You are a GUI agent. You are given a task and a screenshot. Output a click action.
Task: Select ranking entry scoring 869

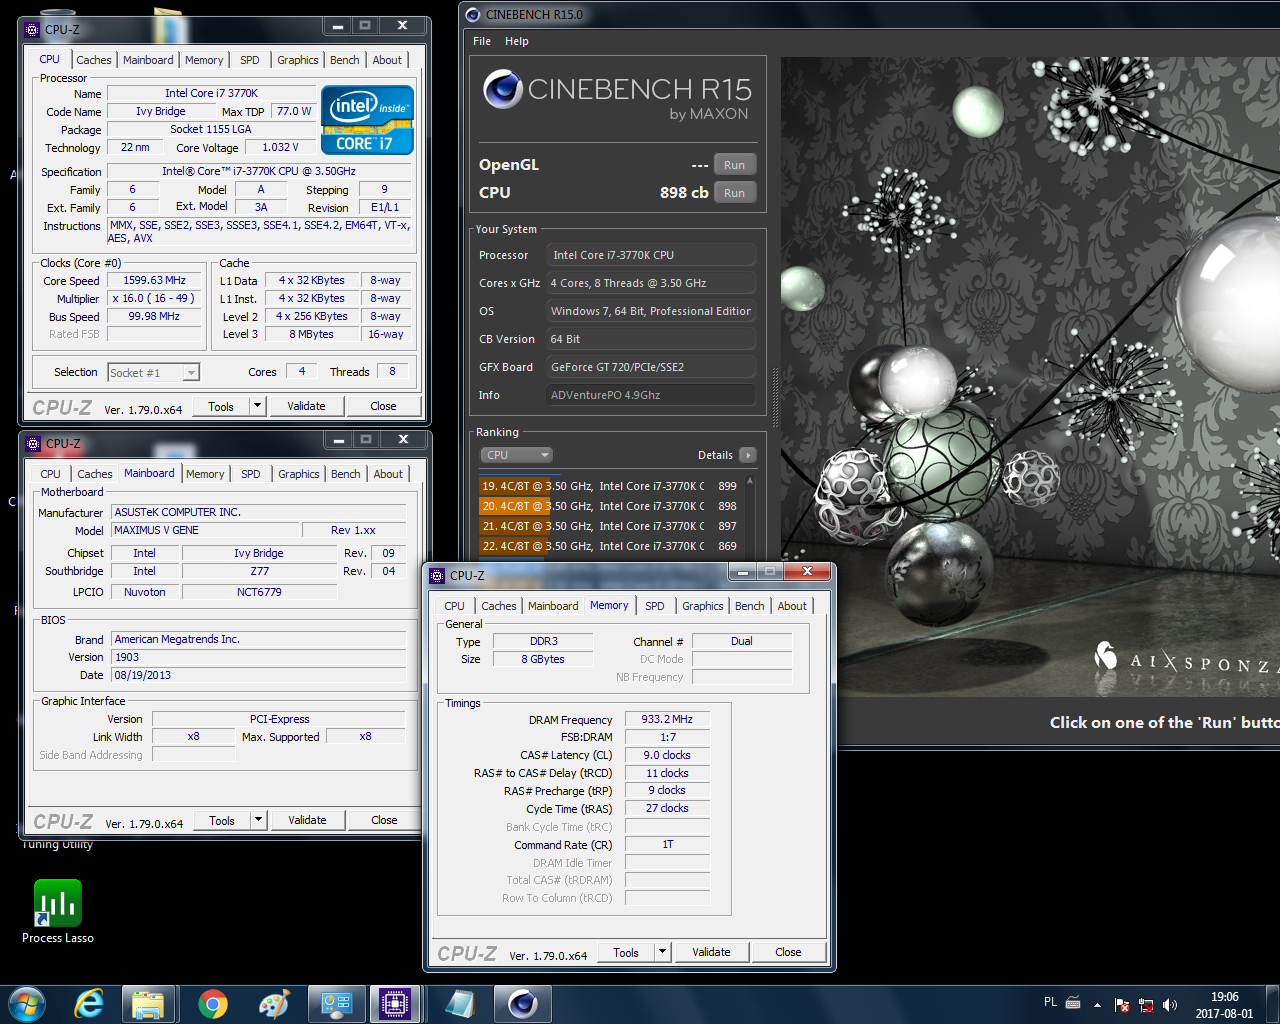point(610,546)
